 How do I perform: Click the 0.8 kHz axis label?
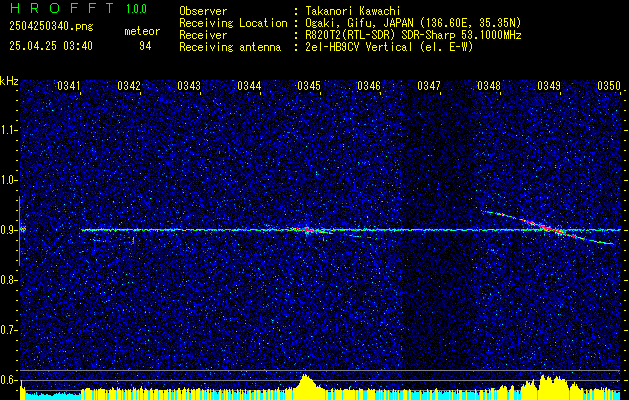[x=8, y=280]
